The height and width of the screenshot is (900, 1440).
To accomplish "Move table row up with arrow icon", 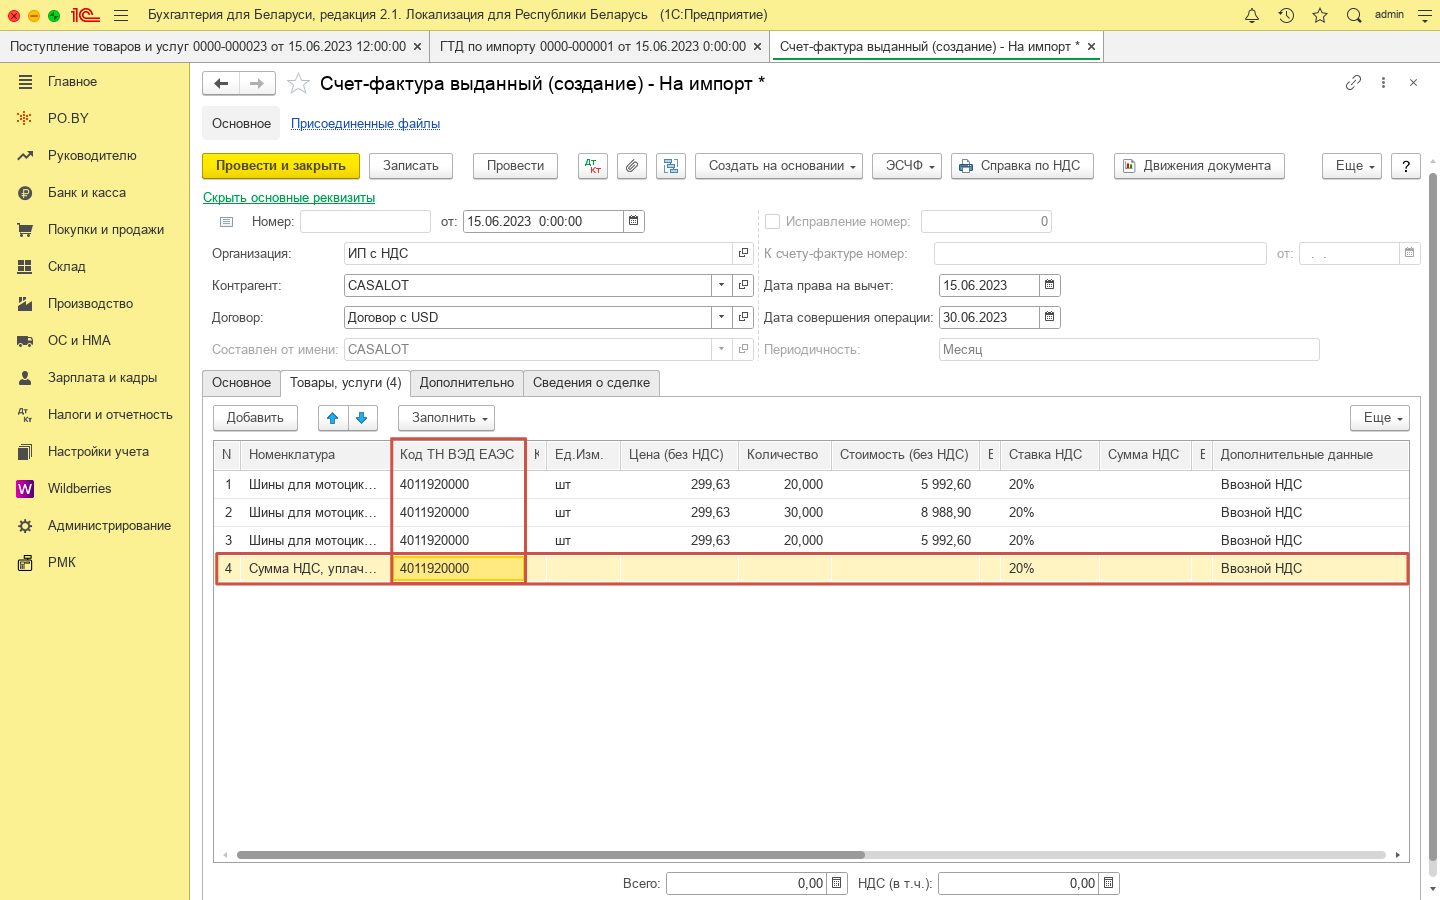I will point(333,418).
